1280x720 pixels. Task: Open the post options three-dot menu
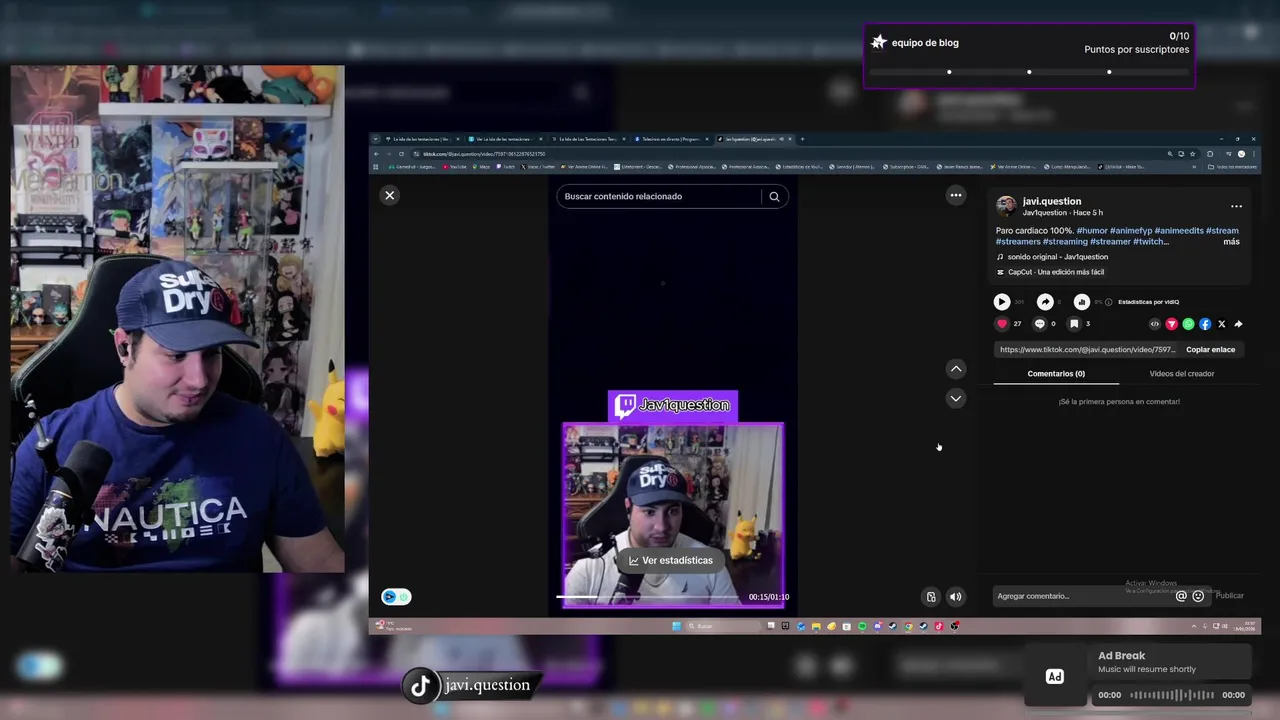(x=1236, y=206)
